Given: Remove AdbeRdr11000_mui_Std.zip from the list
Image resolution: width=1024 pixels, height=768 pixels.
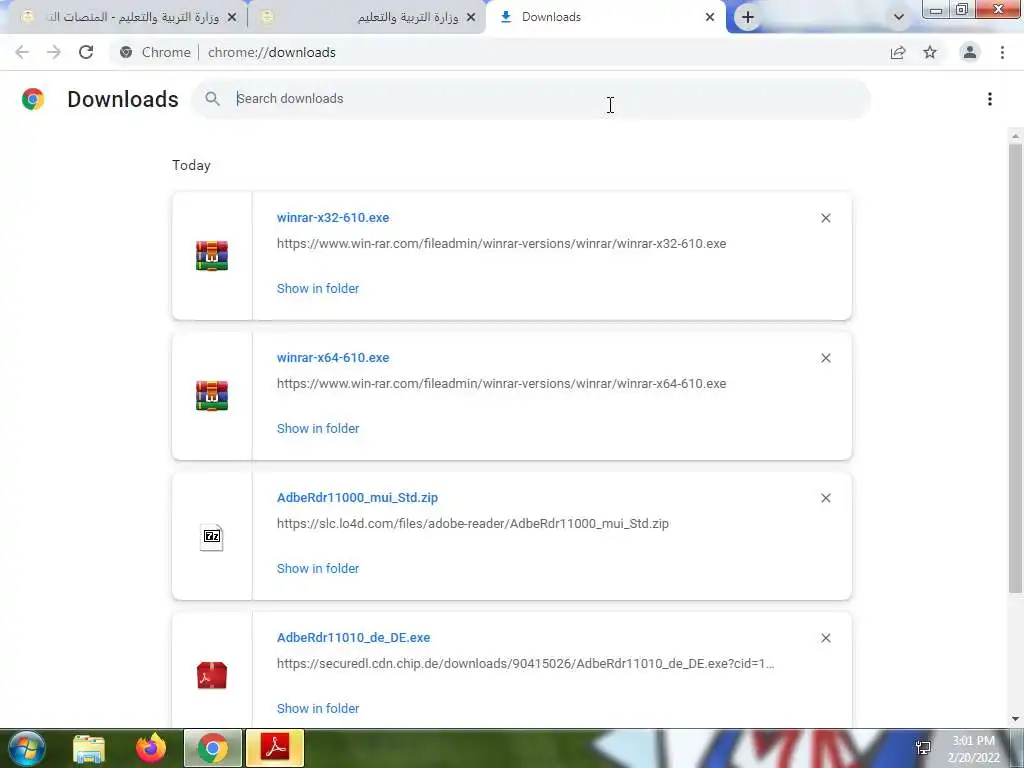Looking at the screenshot, I should coord(825,498).
